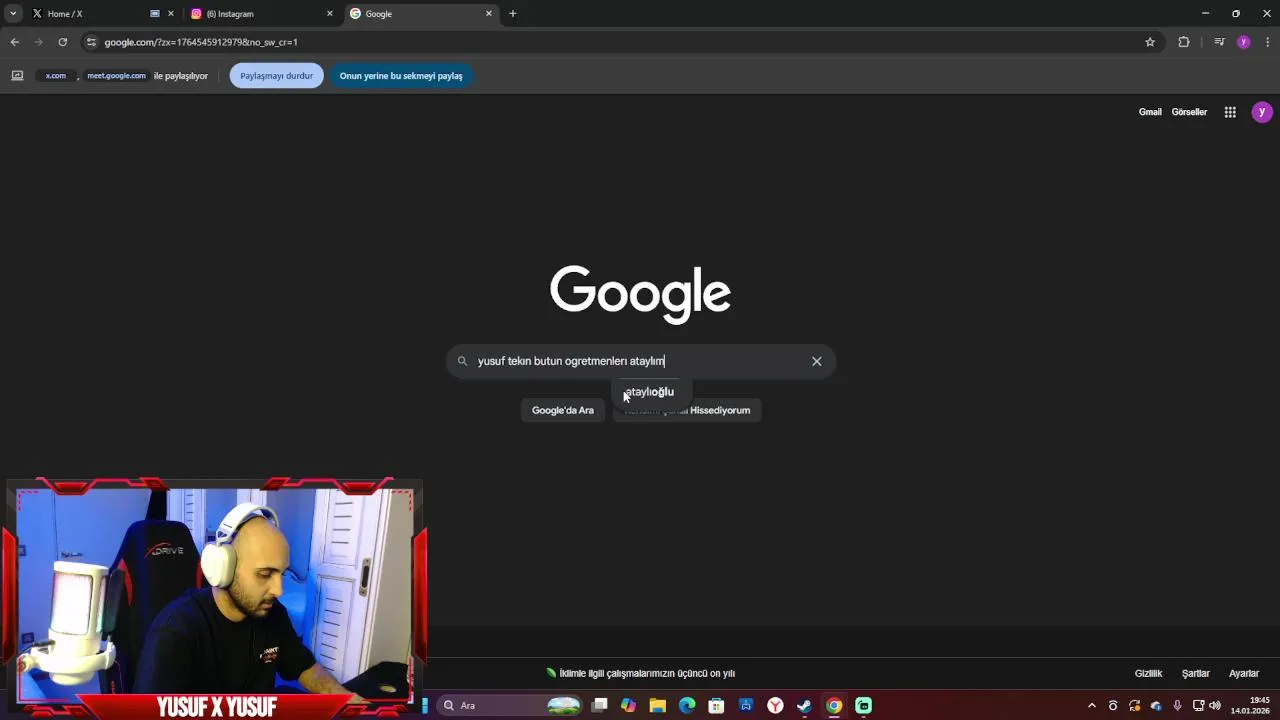Open the Chrome three-dot menu

tap(1268, 42)
